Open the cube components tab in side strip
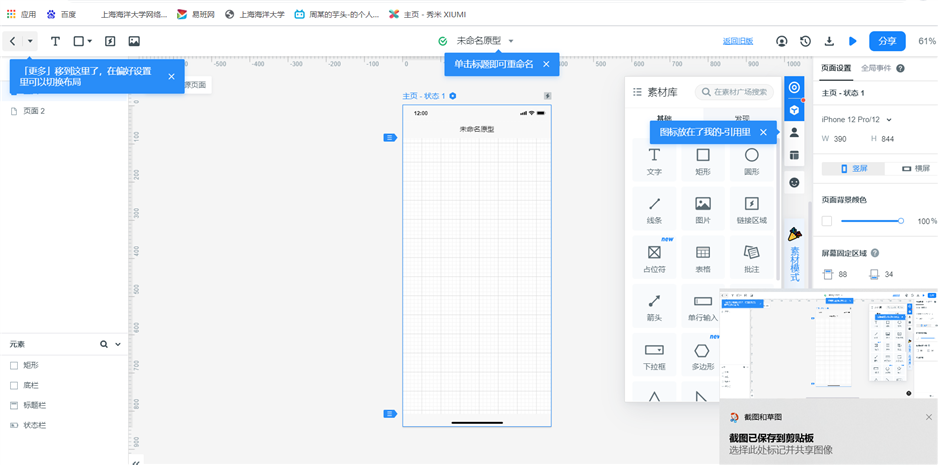 coord(794,110)
